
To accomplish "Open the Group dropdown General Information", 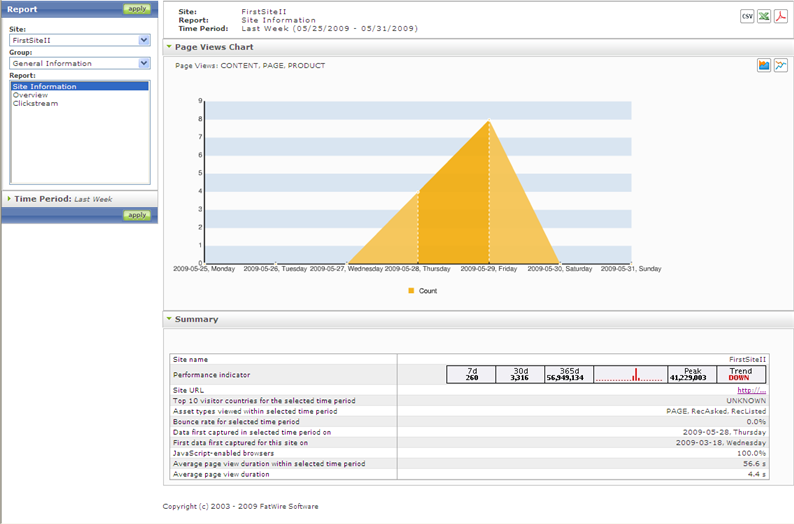I will pos(80,63).
